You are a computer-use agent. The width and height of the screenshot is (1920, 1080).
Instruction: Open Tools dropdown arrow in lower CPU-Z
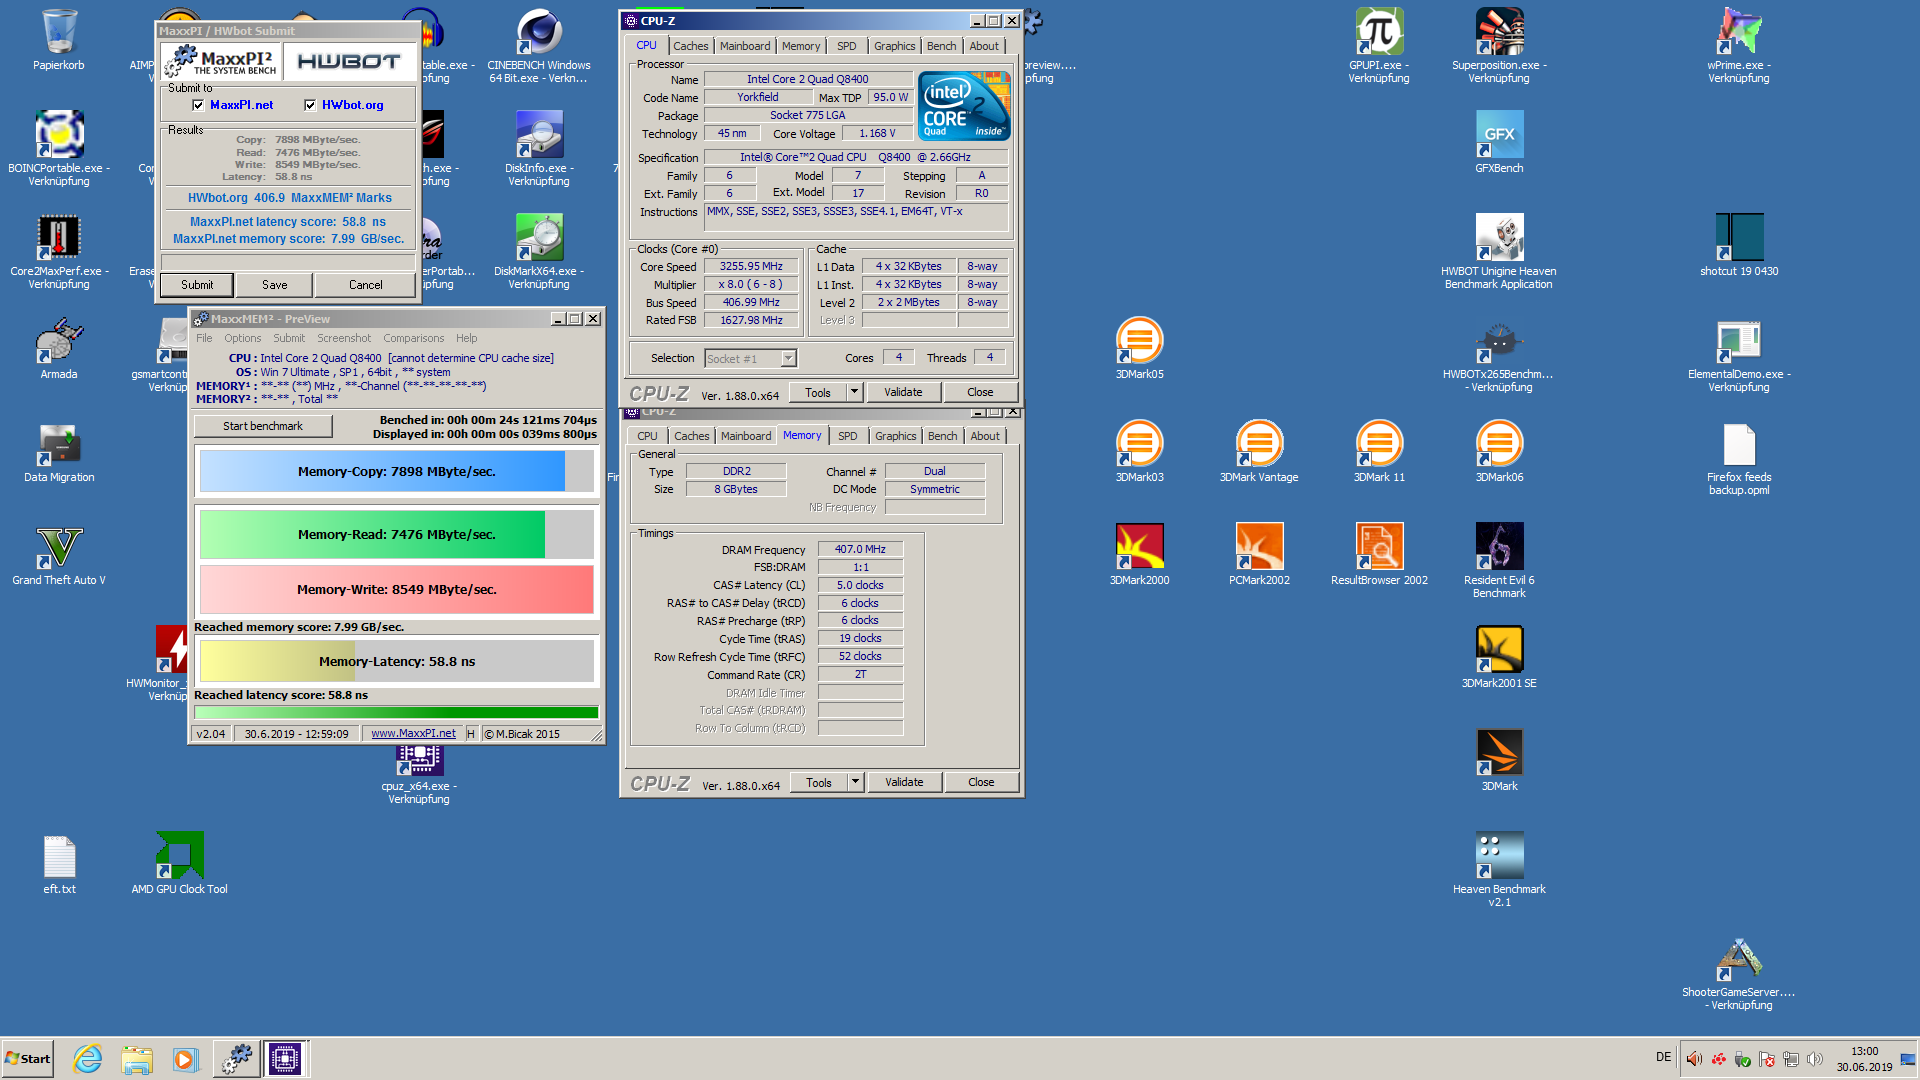(x=856, y=782)
